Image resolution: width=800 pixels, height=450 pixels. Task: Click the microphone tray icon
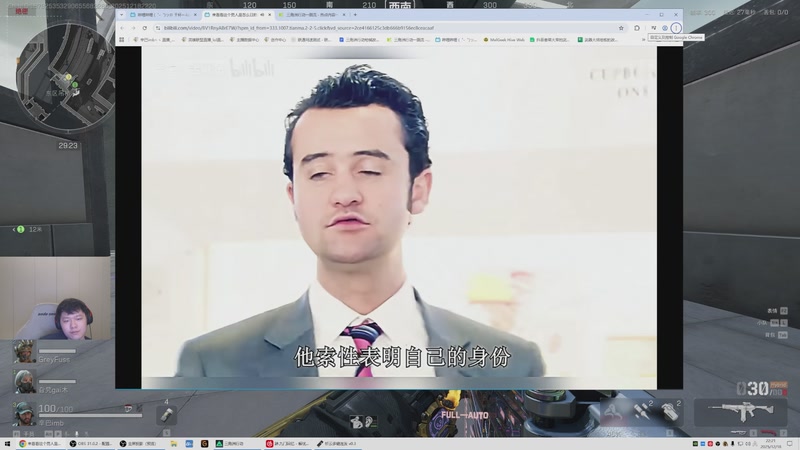pos(733,444)
